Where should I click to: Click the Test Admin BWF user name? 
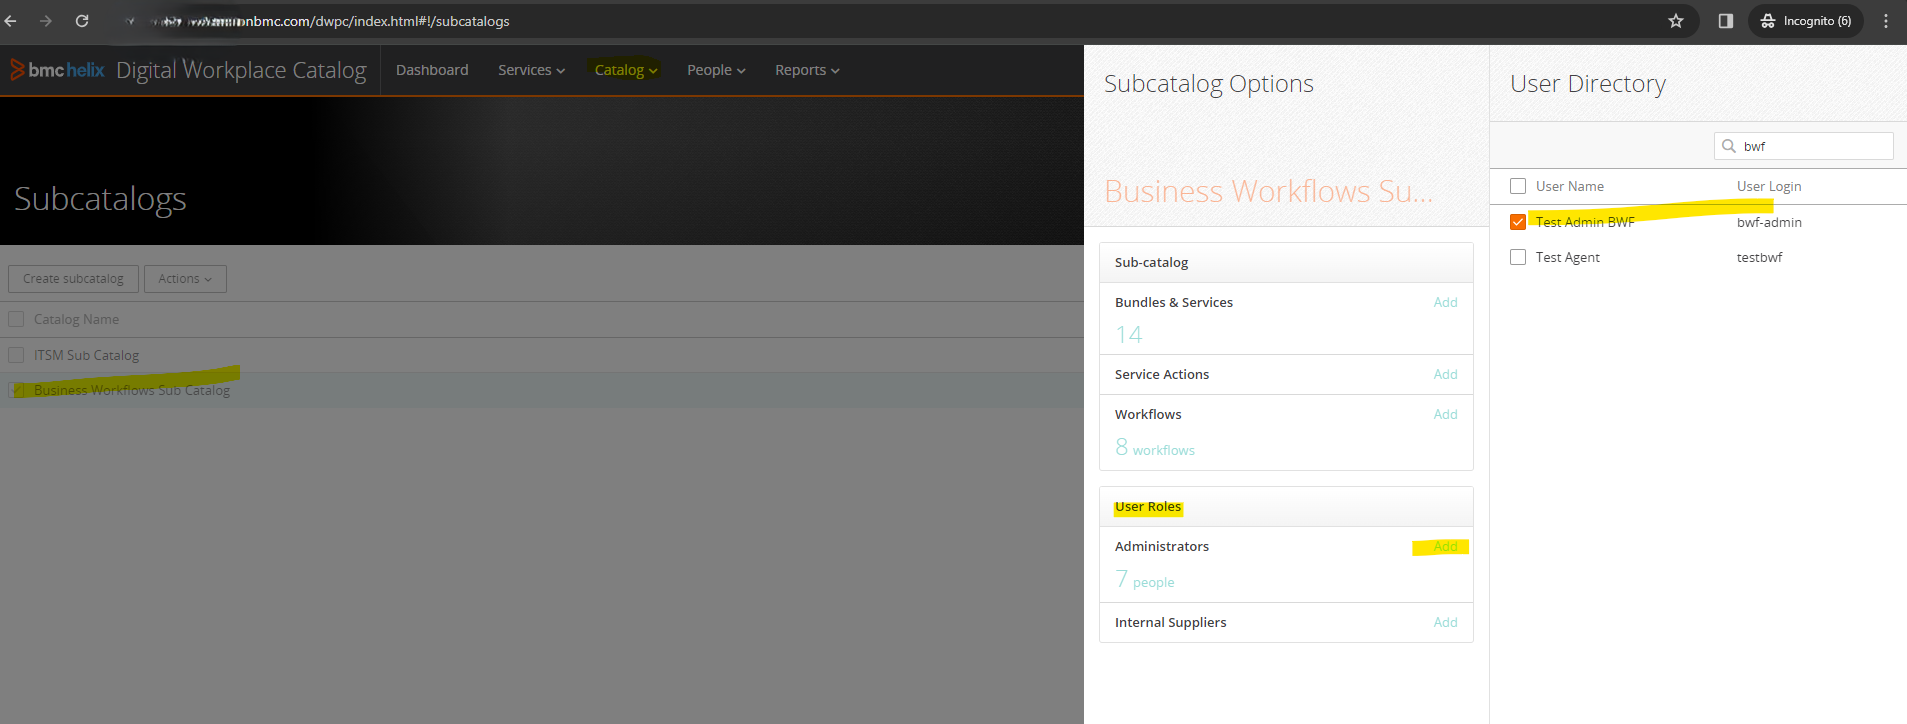coord(1585,222)
